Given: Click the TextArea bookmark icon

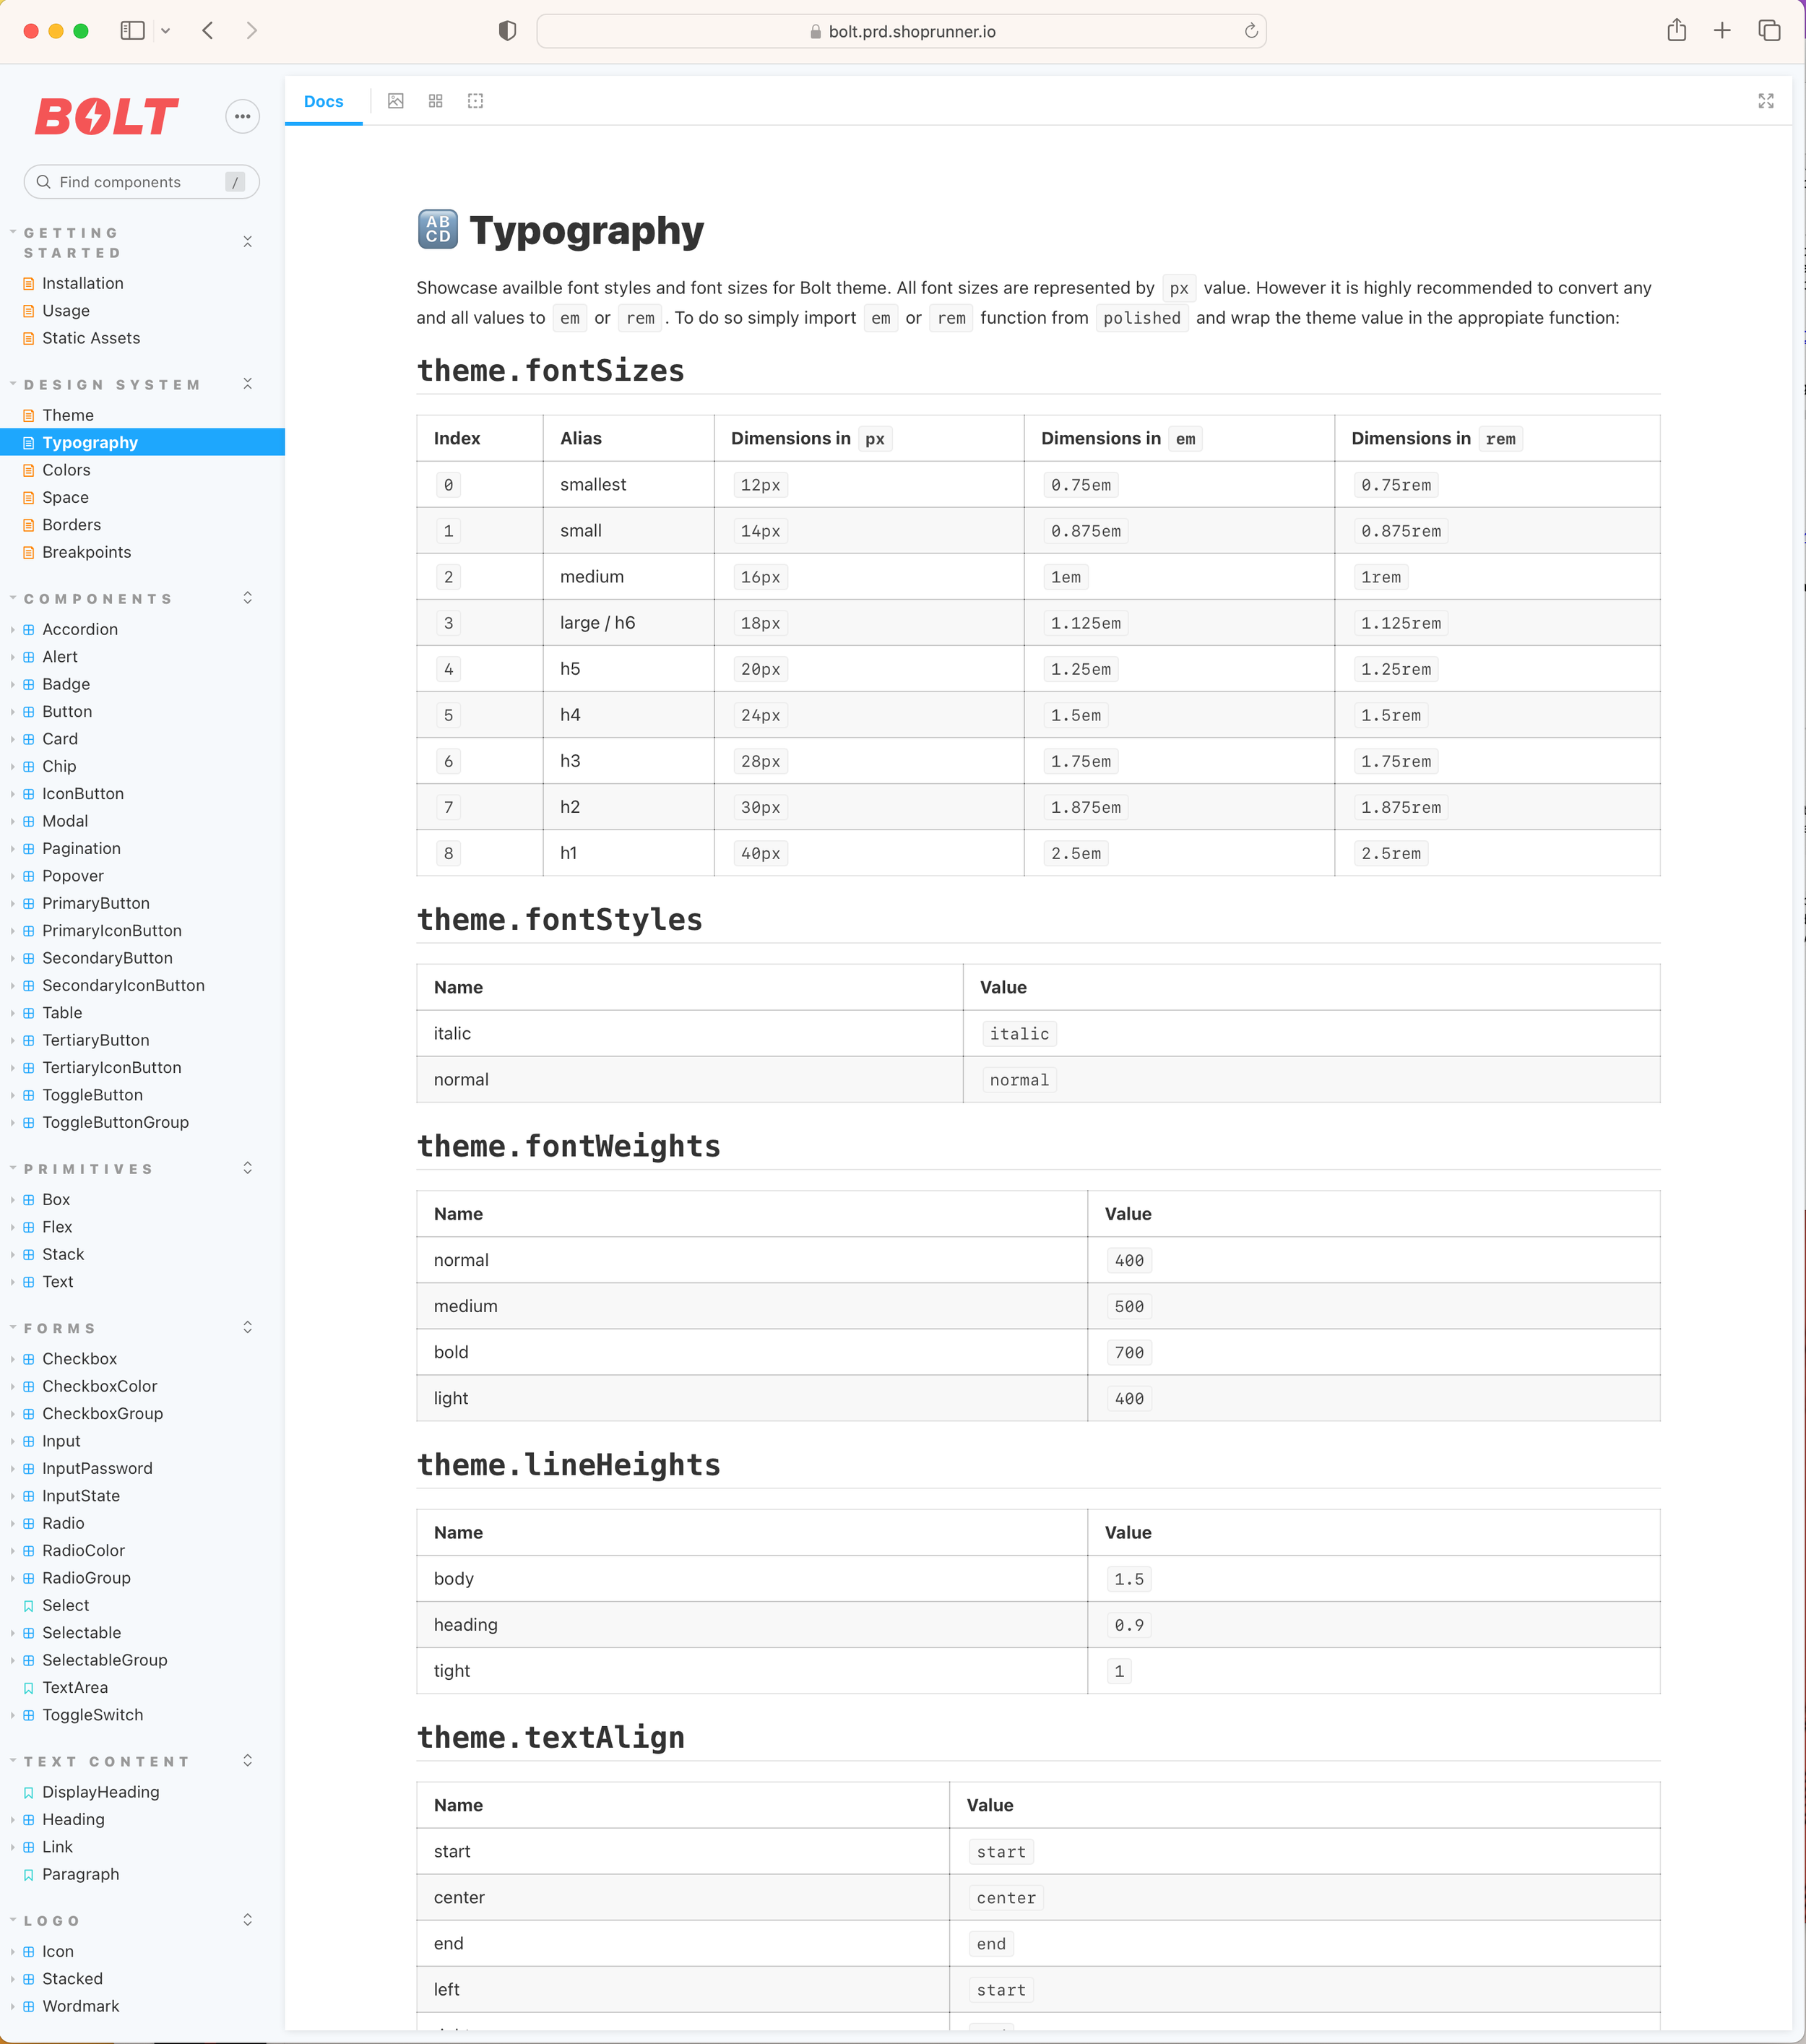Looking at the screenshot, I should tap(29, 1688).
